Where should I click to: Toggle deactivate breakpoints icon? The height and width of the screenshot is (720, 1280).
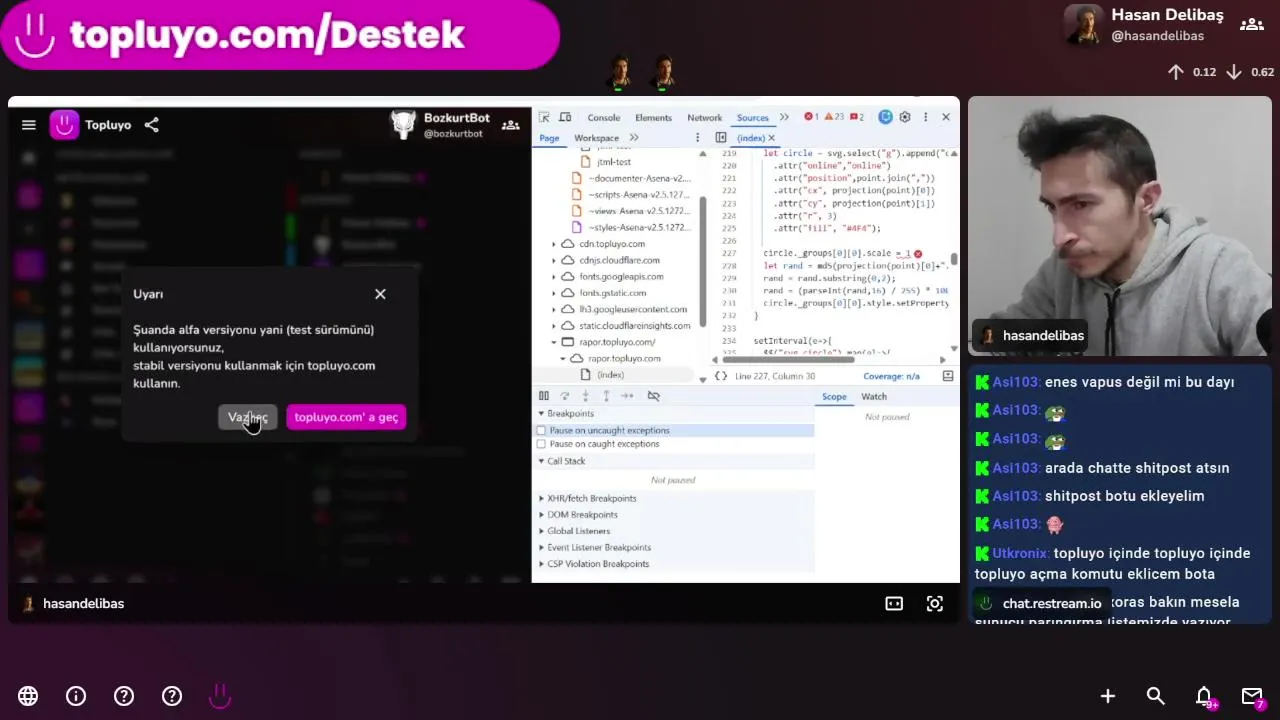click(x=654, y=396)
